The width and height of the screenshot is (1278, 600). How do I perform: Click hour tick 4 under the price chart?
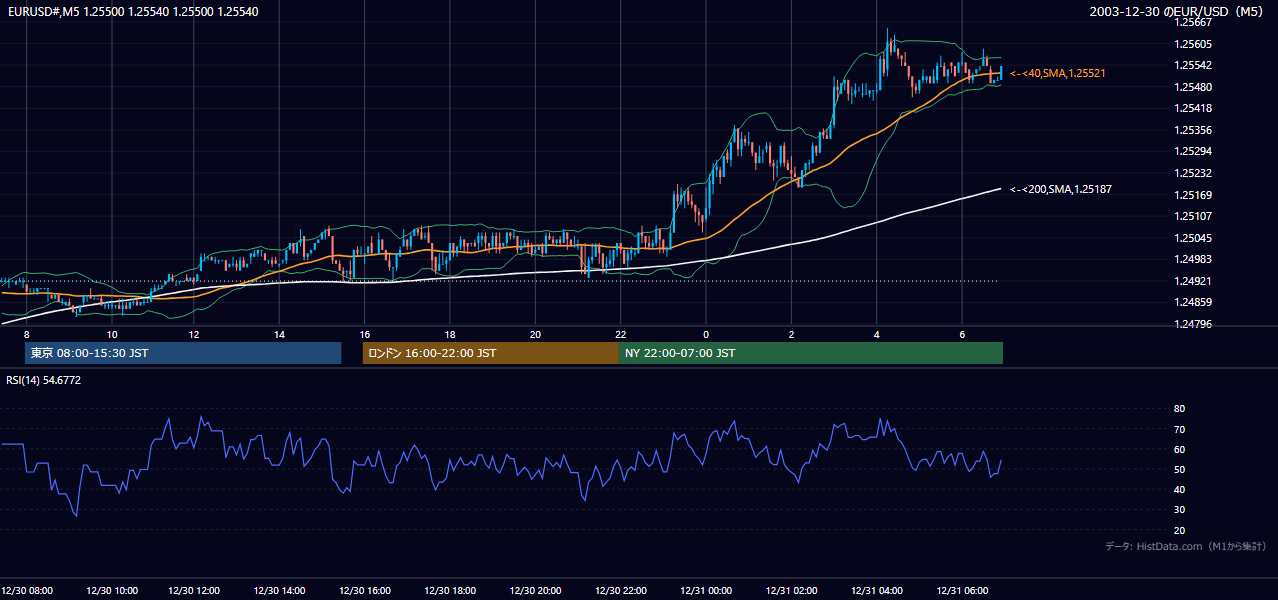tap(877, 334)
